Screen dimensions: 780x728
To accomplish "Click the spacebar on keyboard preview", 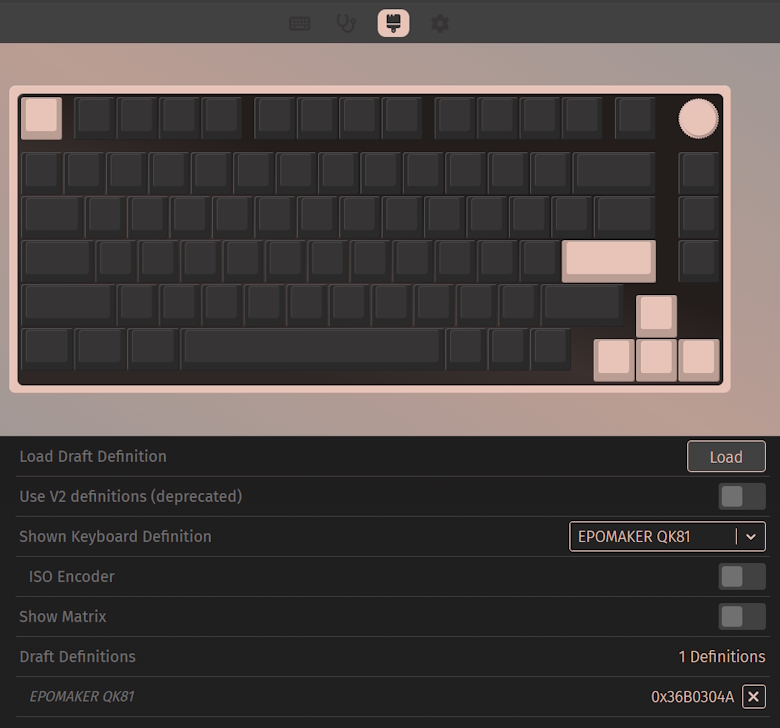I will click(313, 349).
